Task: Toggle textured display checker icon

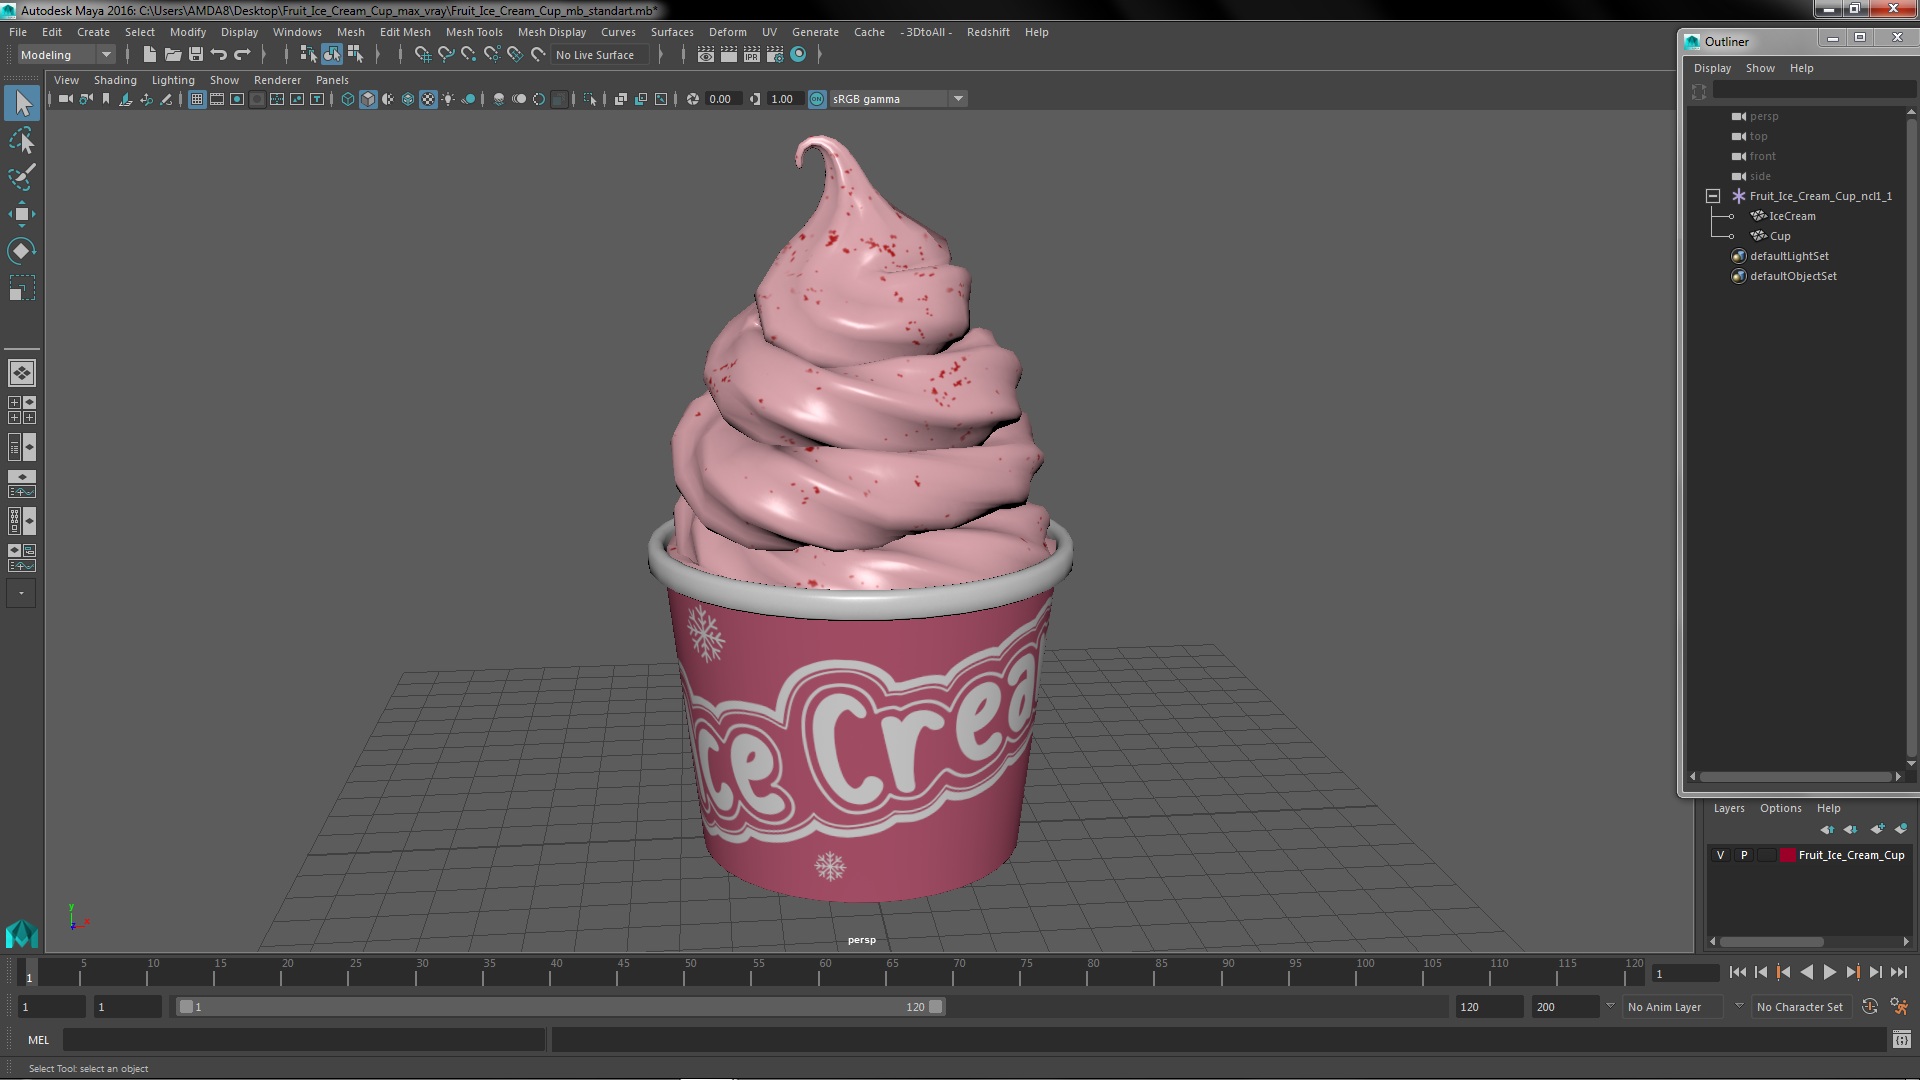Action: coord(428,99)
